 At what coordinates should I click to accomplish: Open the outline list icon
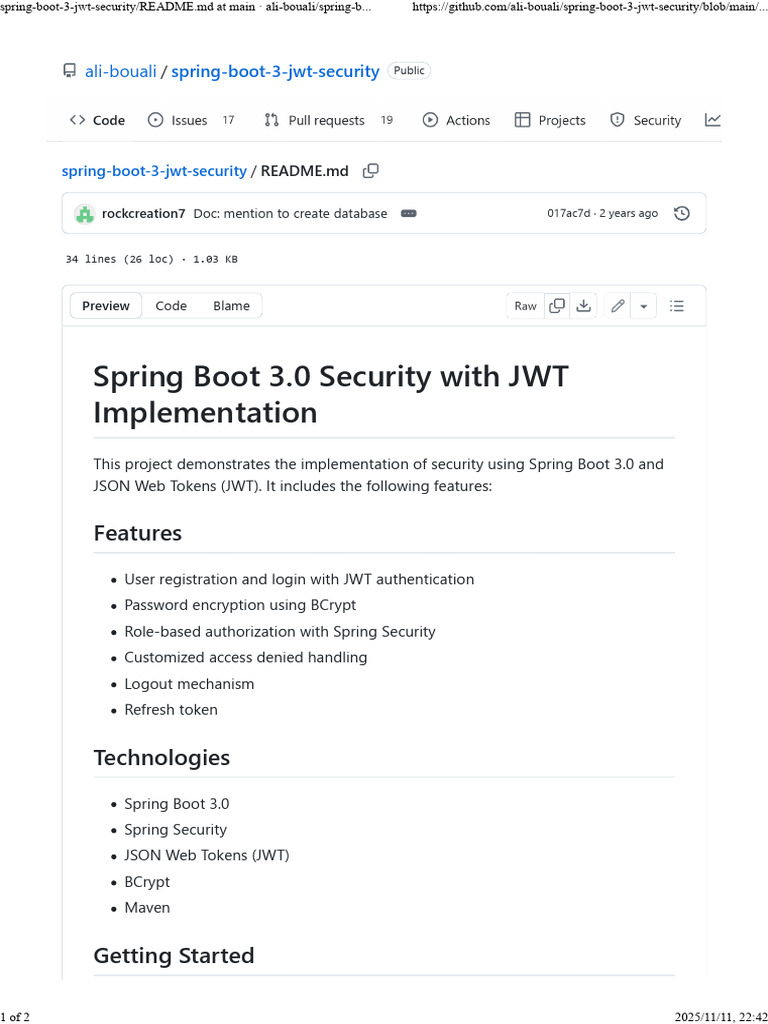pos(677,306)
